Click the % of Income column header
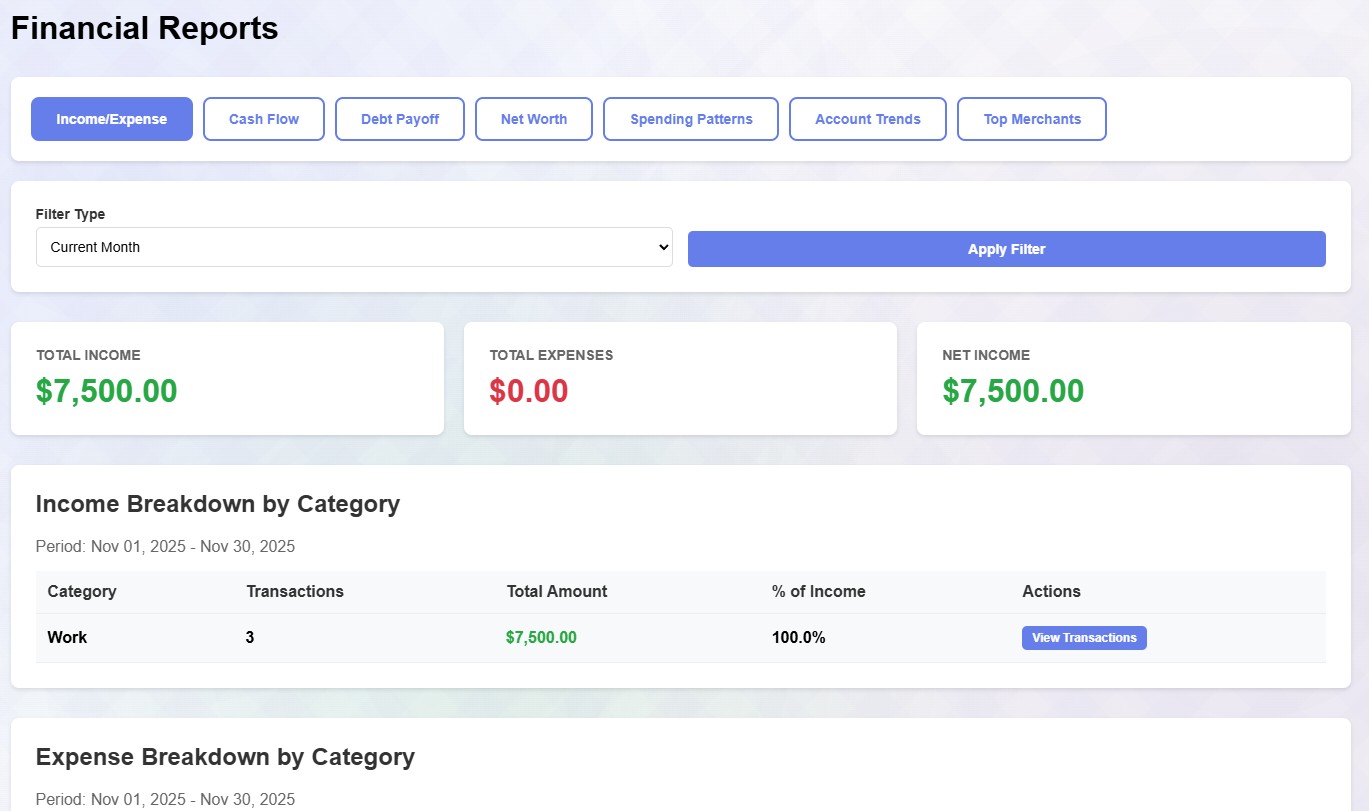1369x811 pixels. pyautogui.click(x=819, y=591)
